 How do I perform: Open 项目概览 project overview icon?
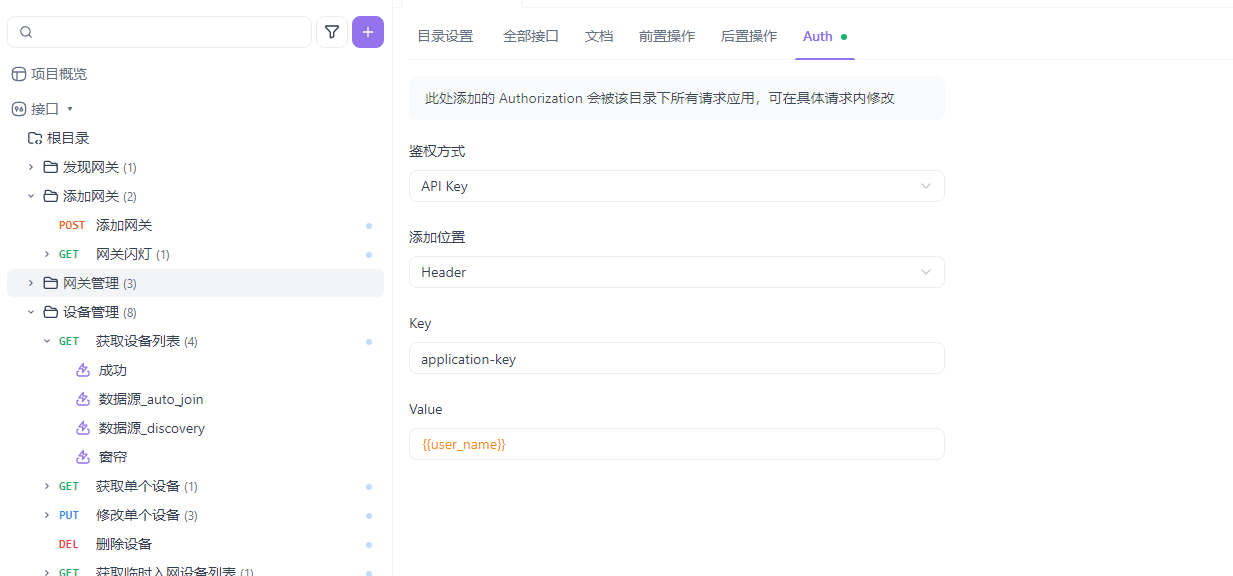click(18, 74)
